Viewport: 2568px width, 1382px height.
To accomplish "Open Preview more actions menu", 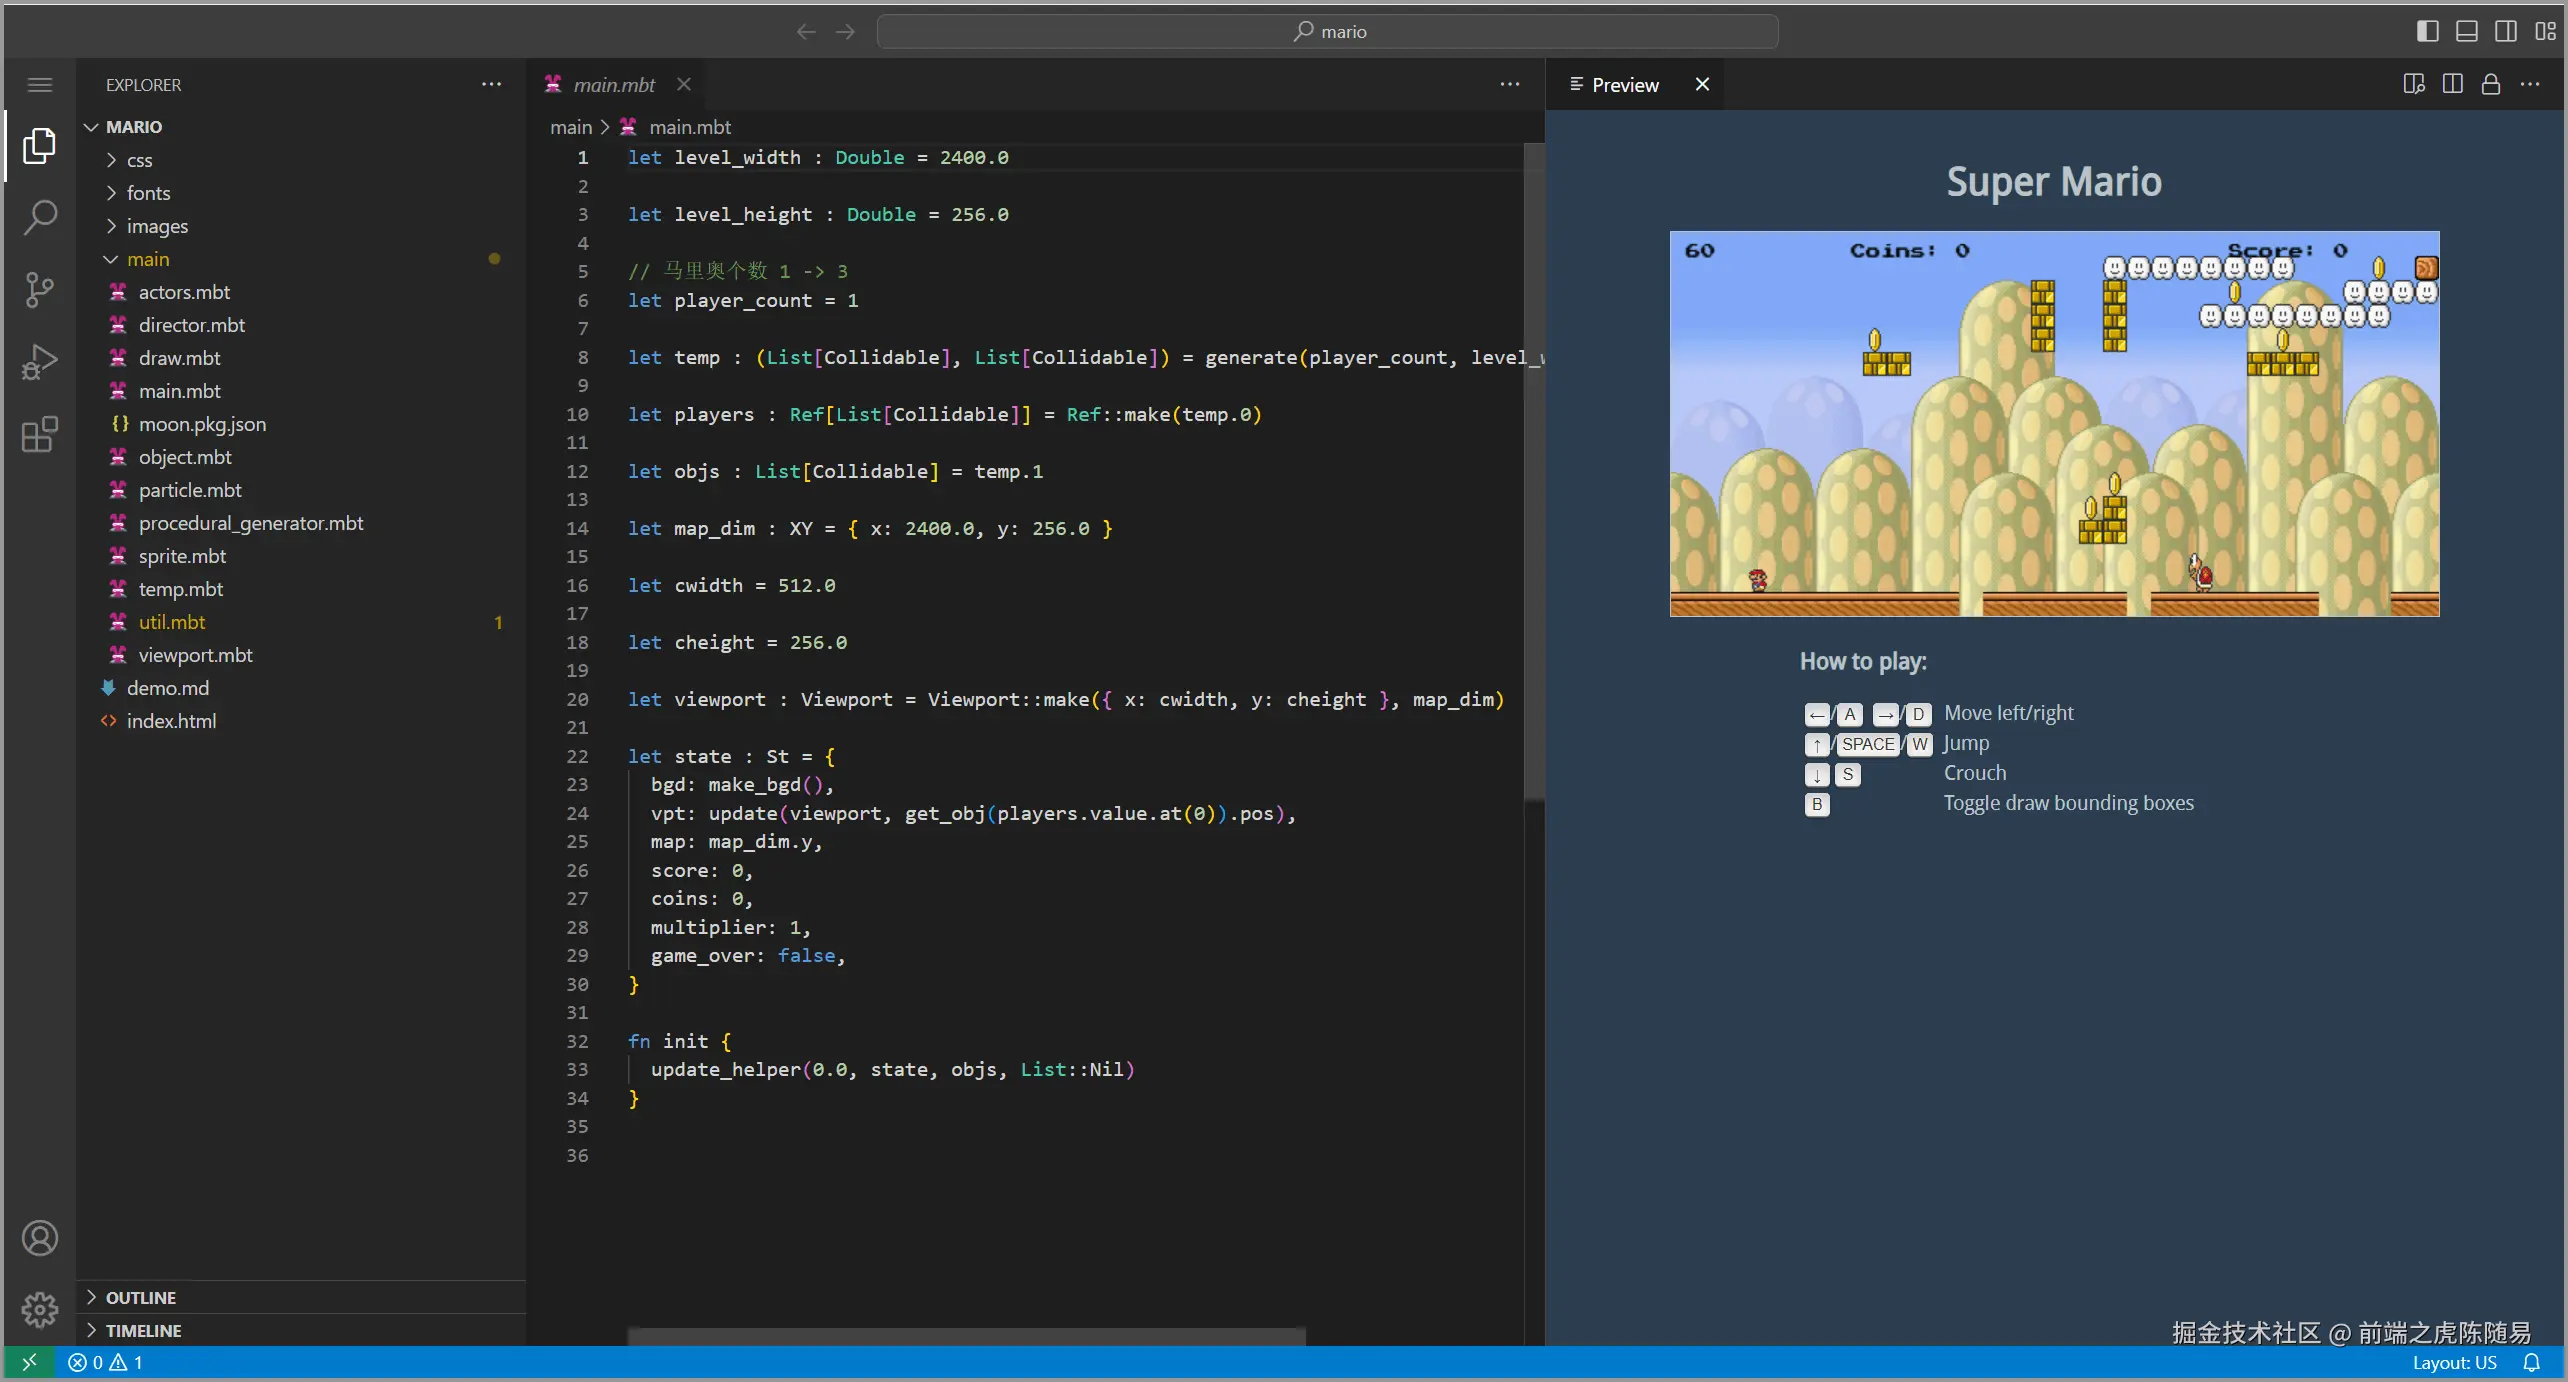I will (x=2530, y=85).
